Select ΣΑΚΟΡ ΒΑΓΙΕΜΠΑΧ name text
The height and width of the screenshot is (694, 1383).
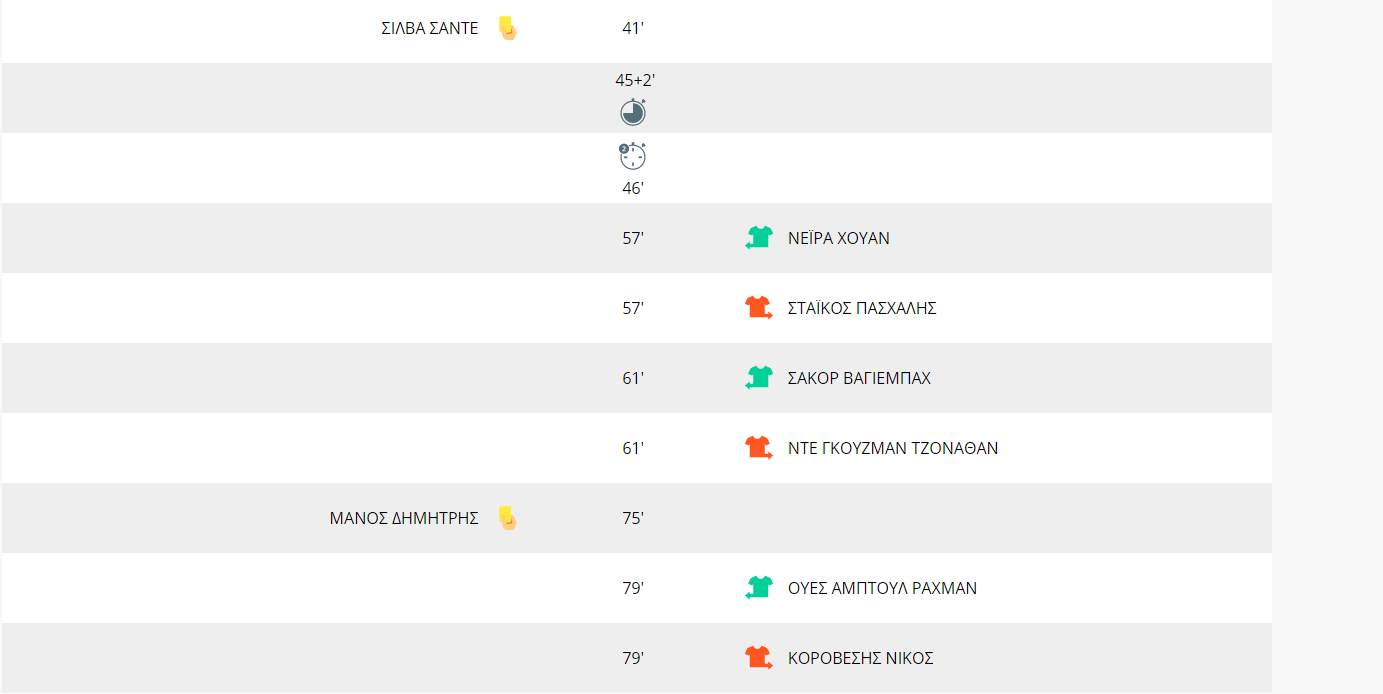coord(859,379)
